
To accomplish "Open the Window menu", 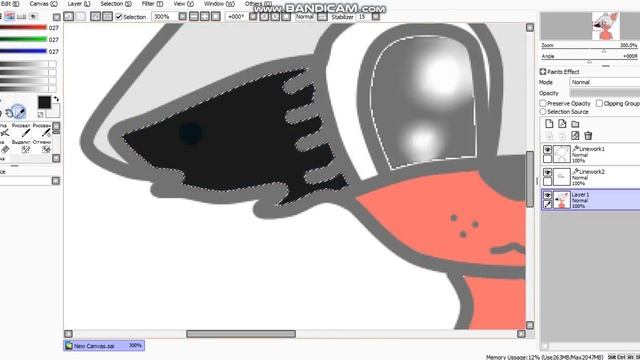I will (219, 4).
